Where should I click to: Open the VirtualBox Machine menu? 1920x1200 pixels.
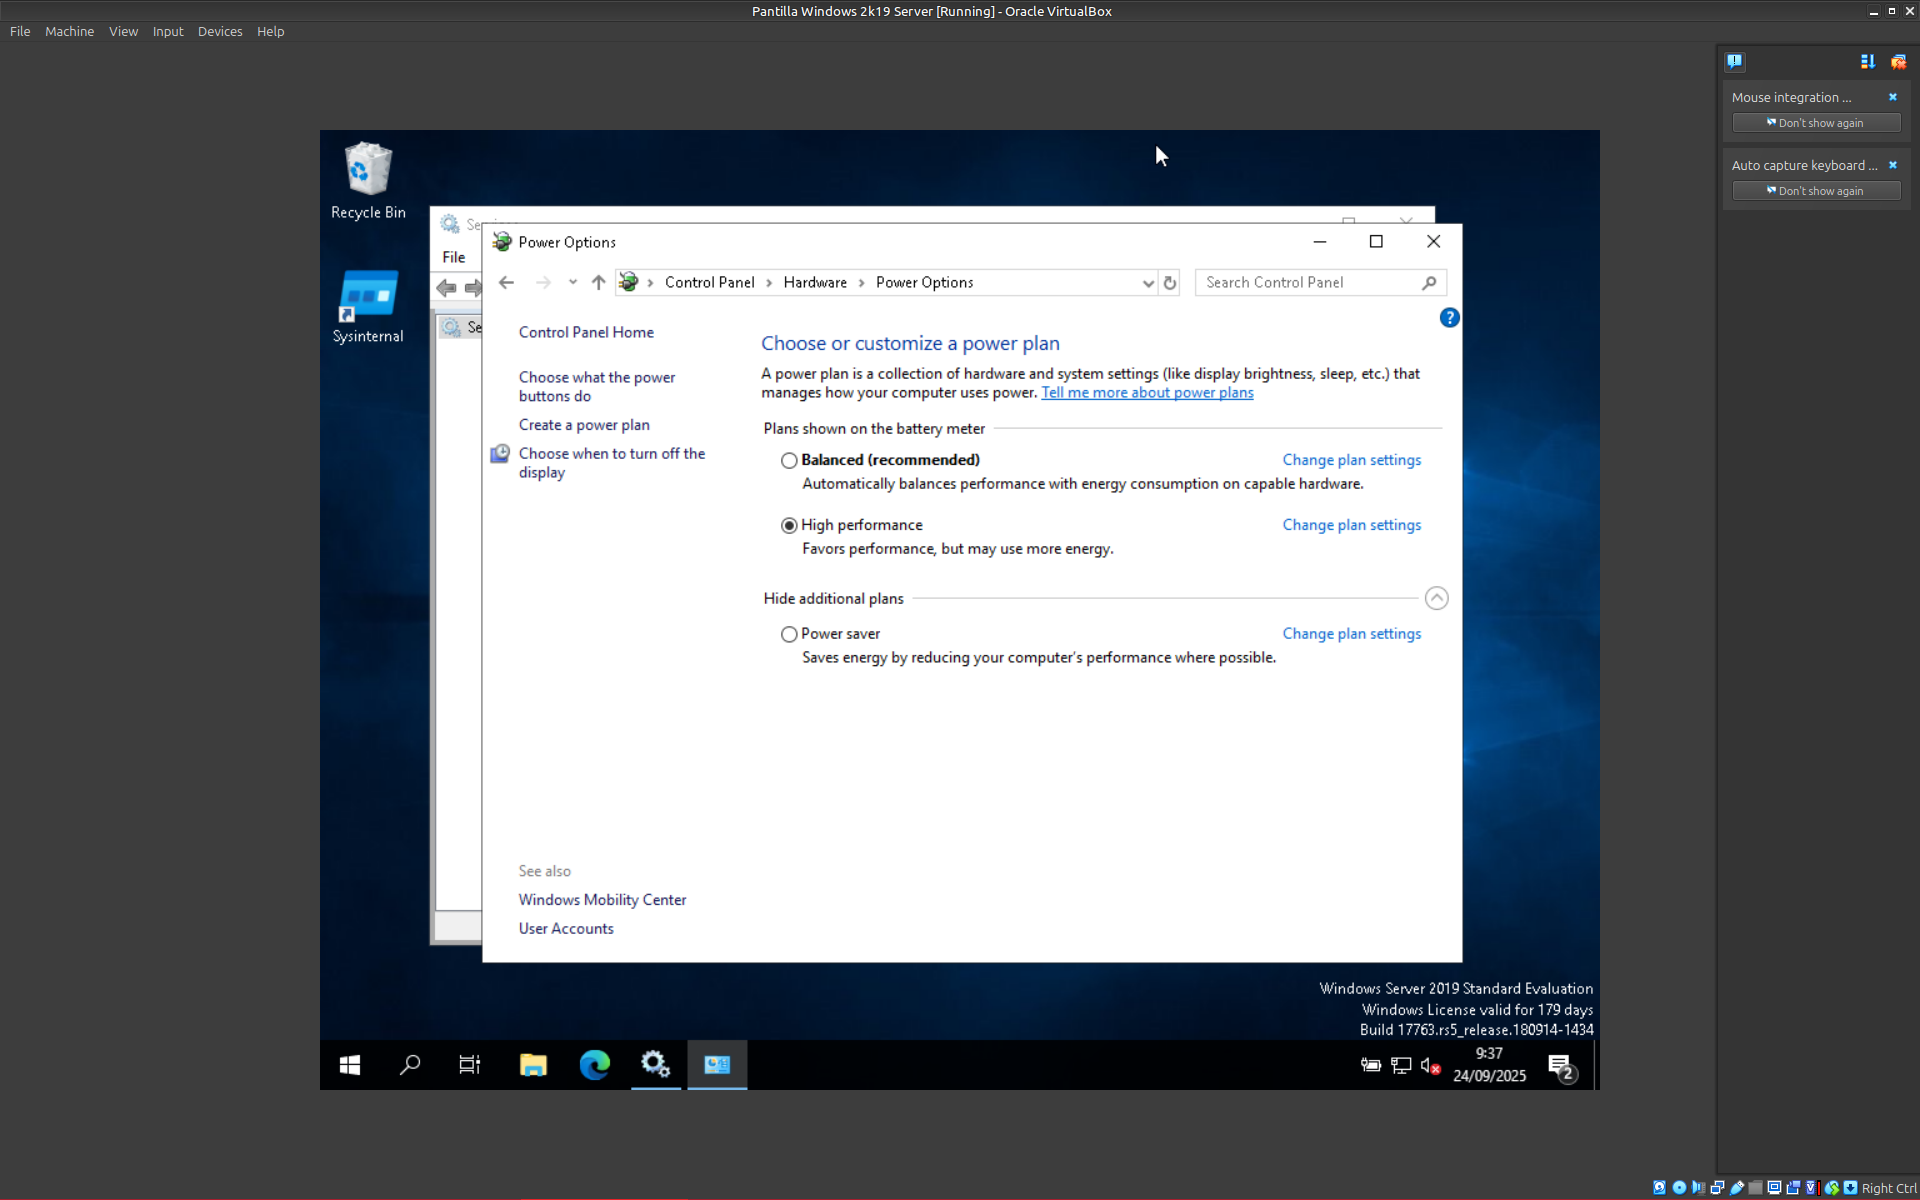click(69, 31)
